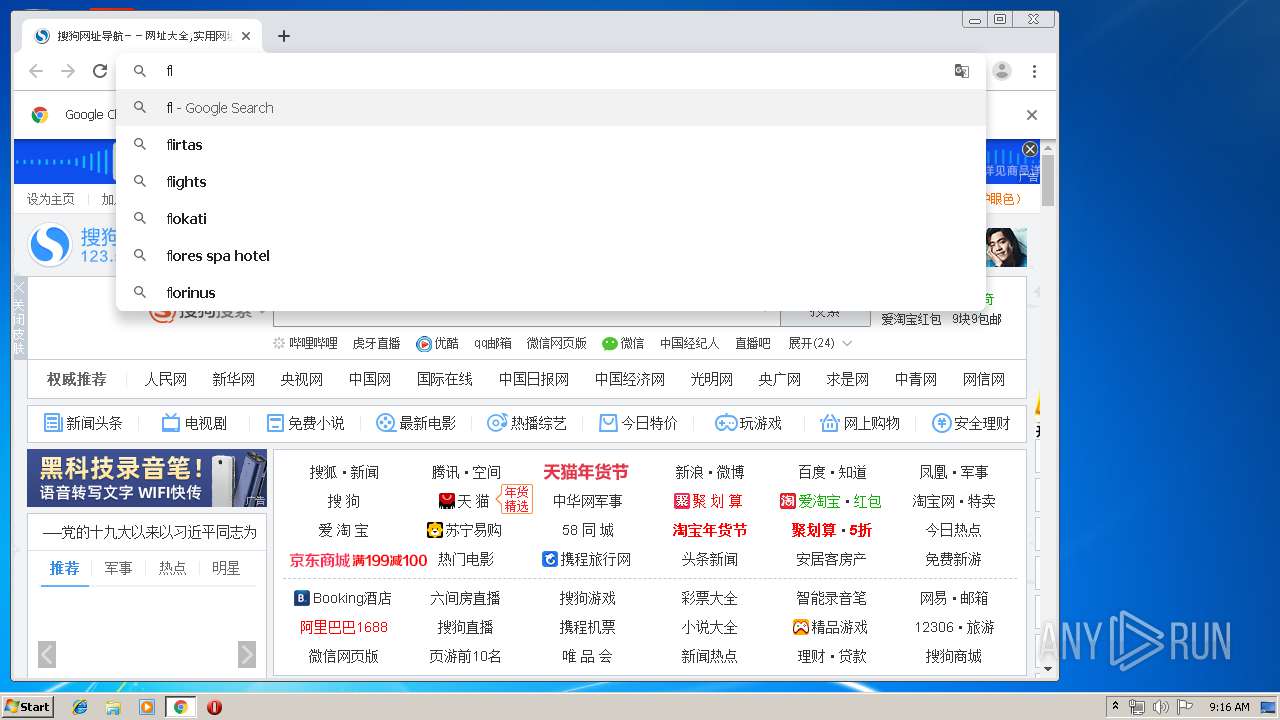Open the 微信 link with green icon

(623, 343)
